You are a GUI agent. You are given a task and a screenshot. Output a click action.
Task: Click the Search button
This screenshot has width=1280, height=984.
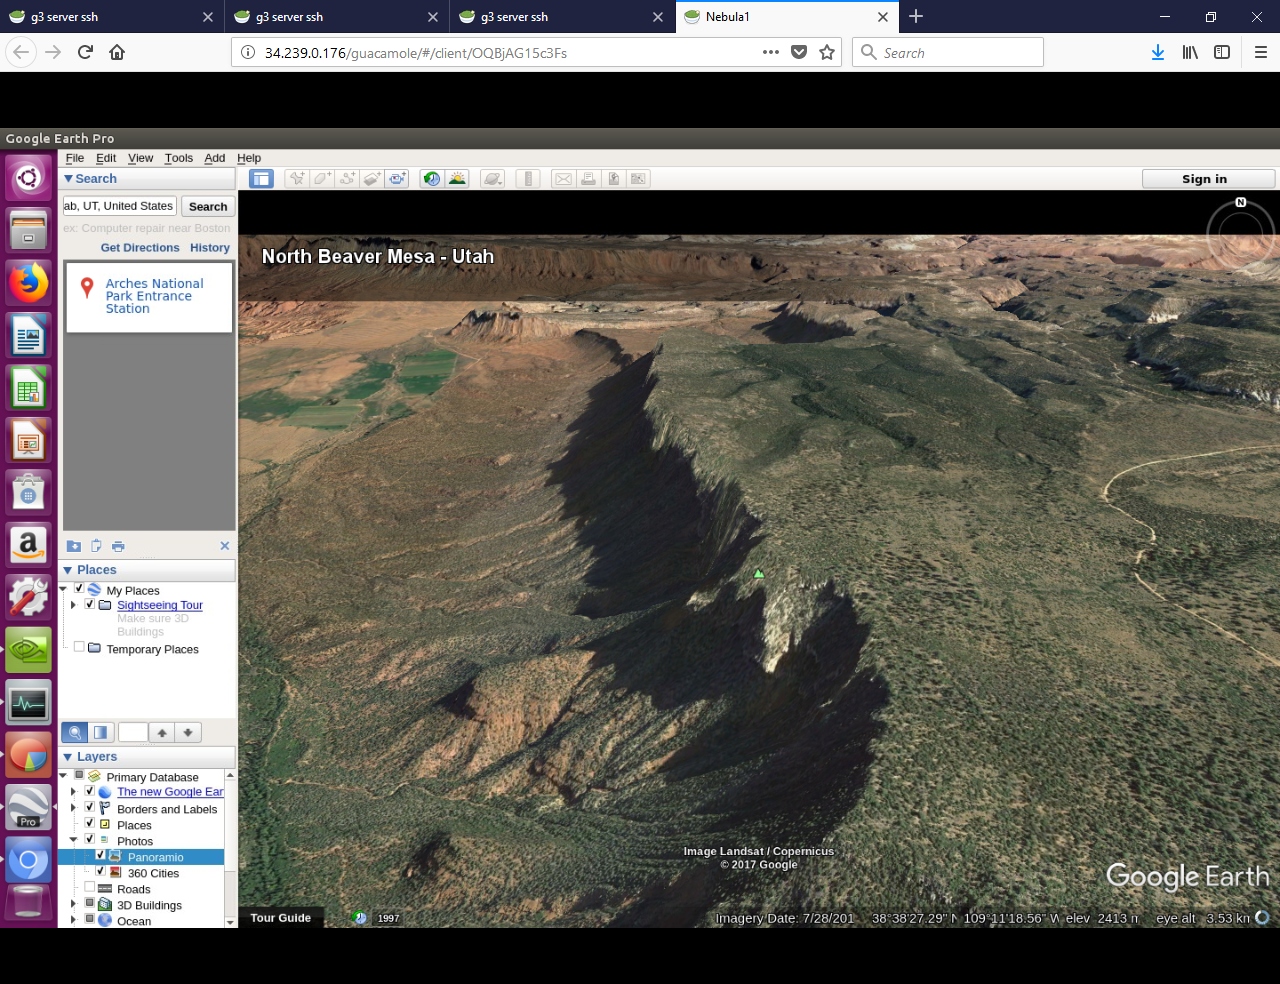tap(208, 207)
